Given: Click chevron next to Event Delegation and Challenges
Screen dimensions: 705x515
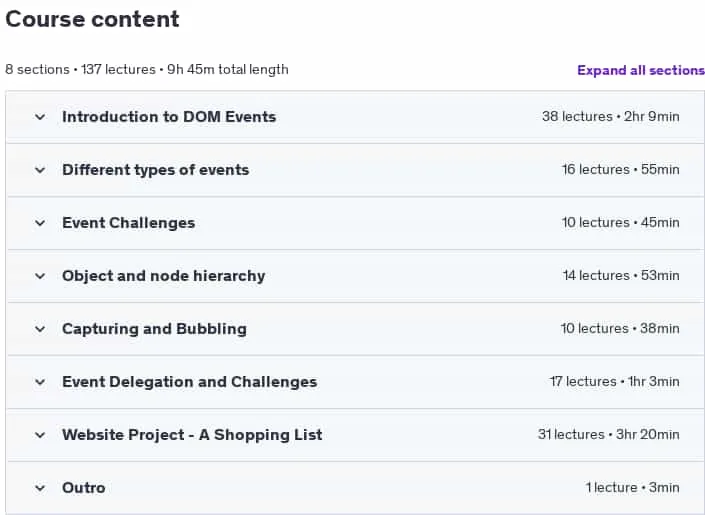Looking at the screenshot, I should click(x=40, y=382).
